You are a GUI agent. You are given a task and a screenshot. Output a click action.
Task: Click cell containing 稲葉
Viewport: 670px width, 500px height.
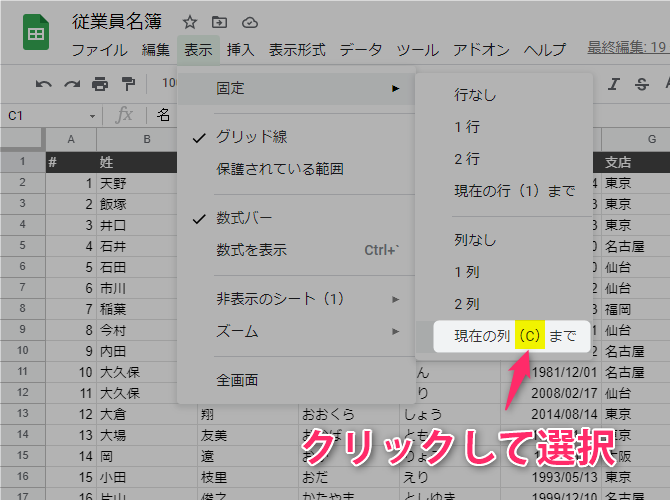click(137, 309)
